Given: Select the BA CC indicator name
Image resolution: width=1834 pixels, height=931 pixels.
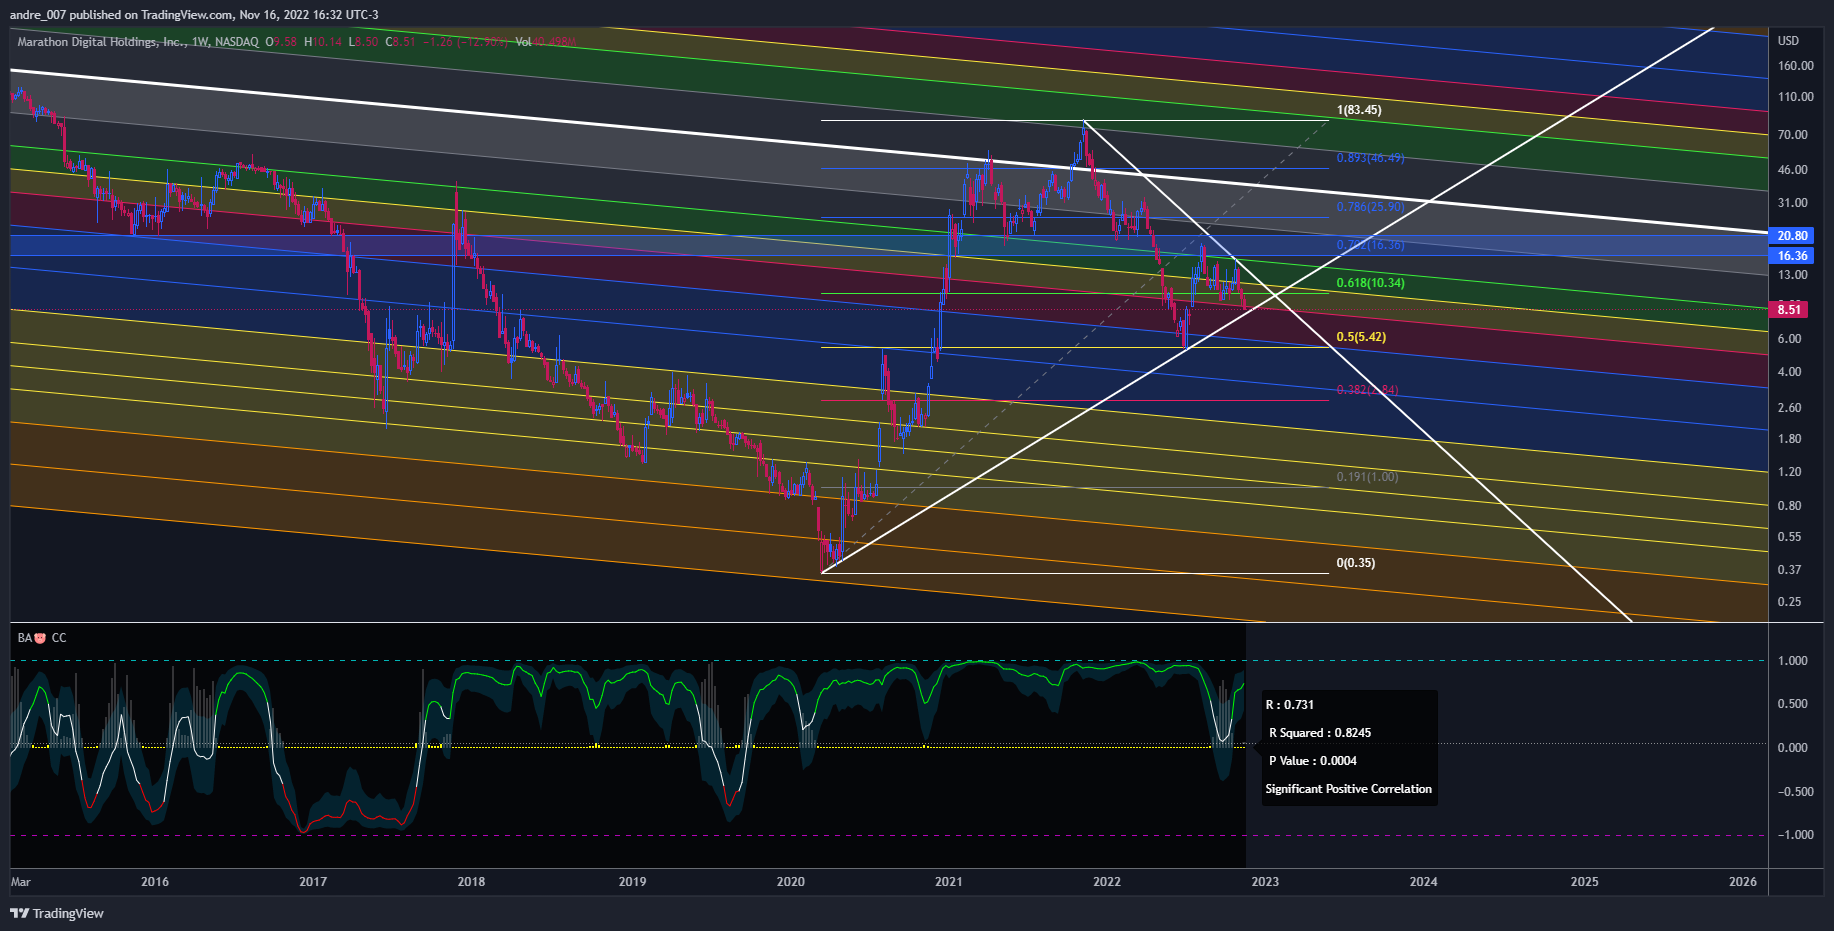Looking at the screenshot, I should pyautogui.click(x=42, y=638).
